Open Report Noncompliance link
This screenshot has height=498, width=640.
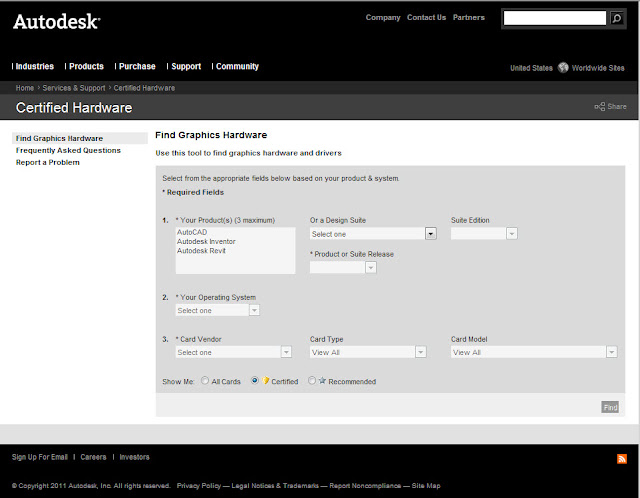point(365,485)
